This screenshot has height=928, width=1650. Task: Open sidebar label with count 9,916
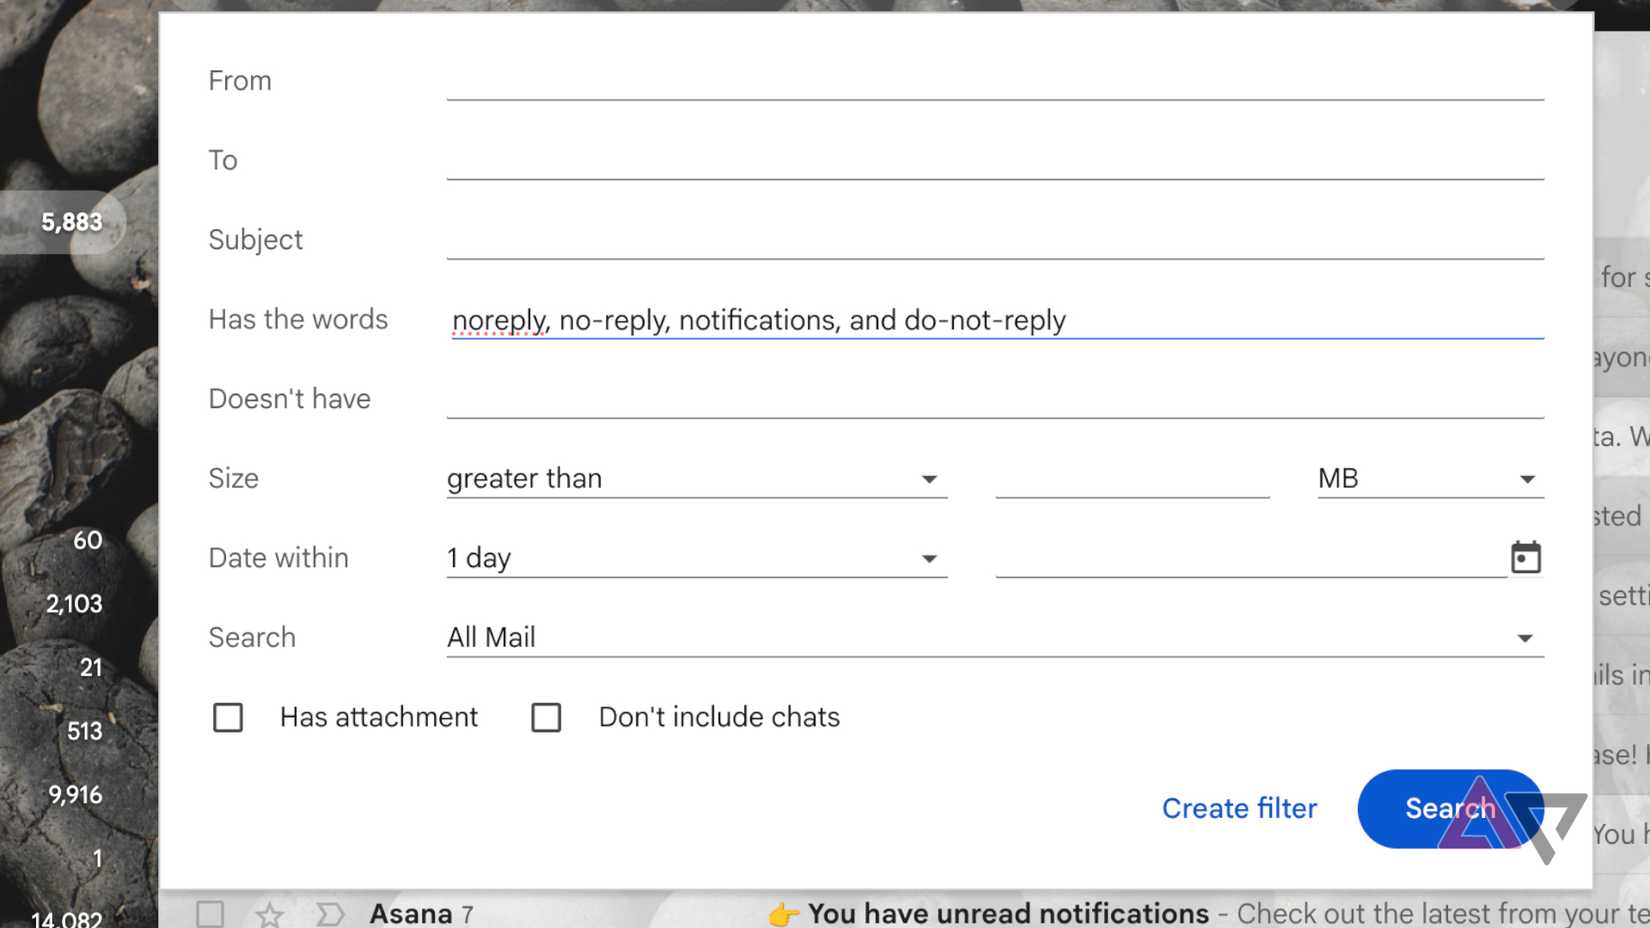[x=75, y=795]
